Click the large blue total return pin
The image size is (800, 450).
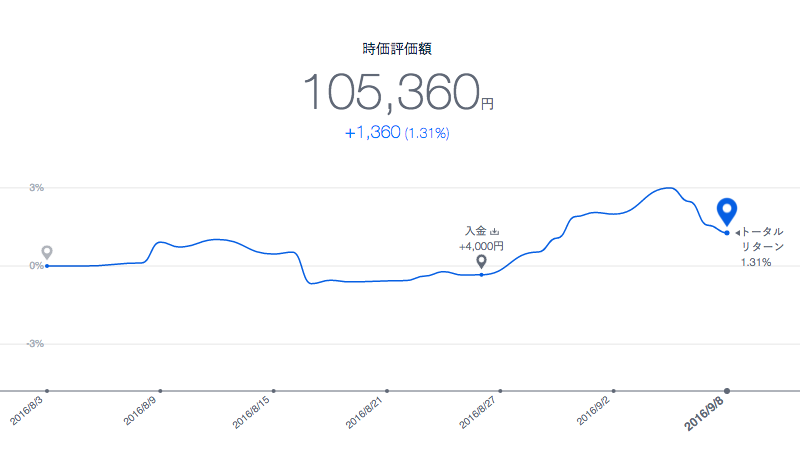(727, 211)
